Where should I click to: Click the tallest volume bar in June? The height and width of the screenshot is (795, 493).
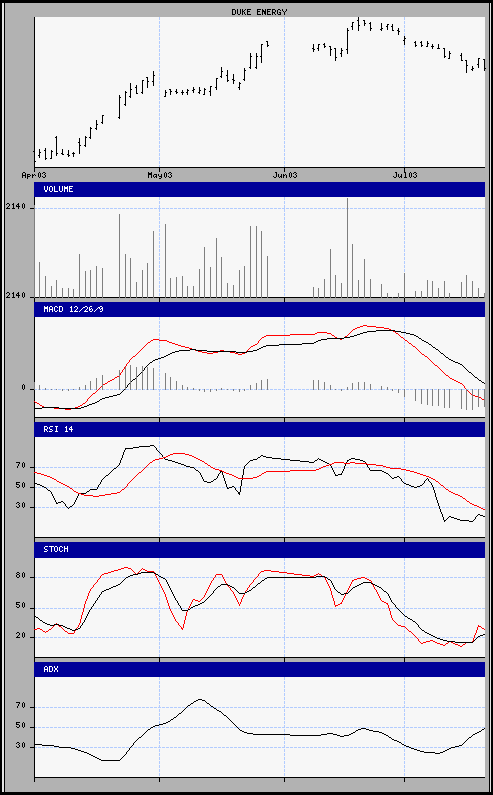347,247
